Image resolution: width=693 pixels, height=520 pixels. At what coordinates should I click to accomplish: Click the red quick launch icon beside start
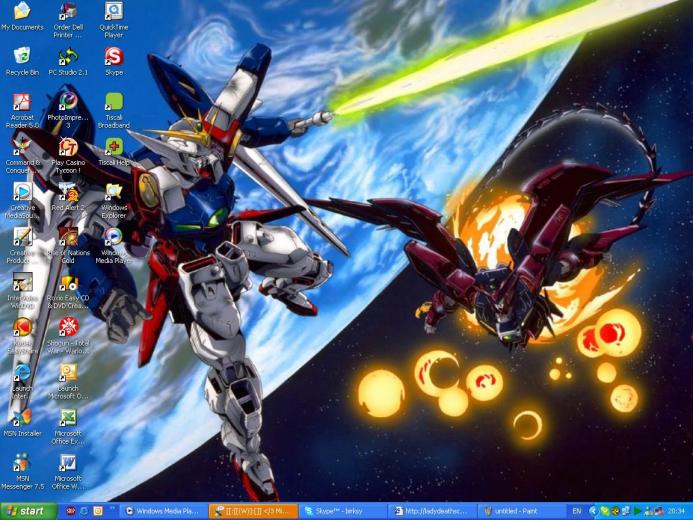[x=70, y=511]
